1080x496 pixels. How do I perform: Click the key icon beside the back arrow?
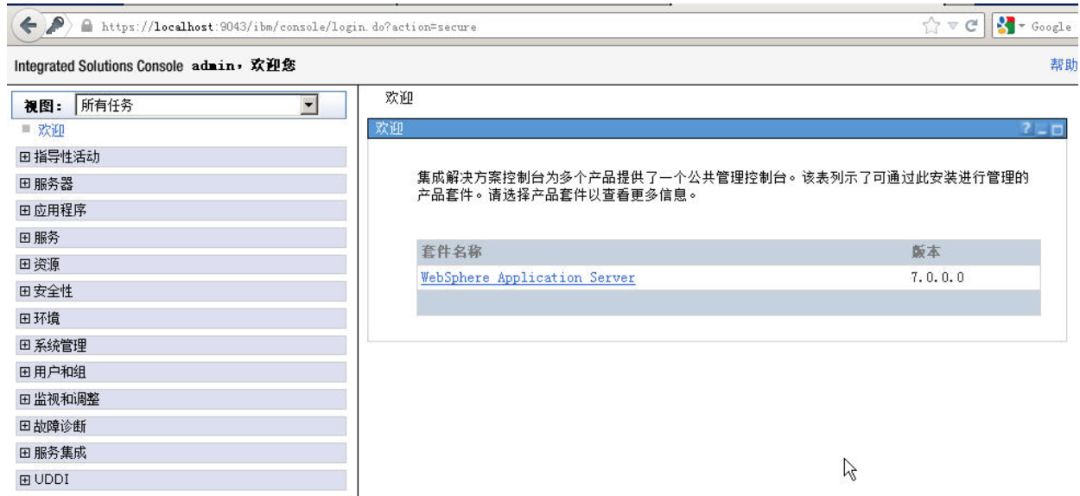tap(56, 25)
